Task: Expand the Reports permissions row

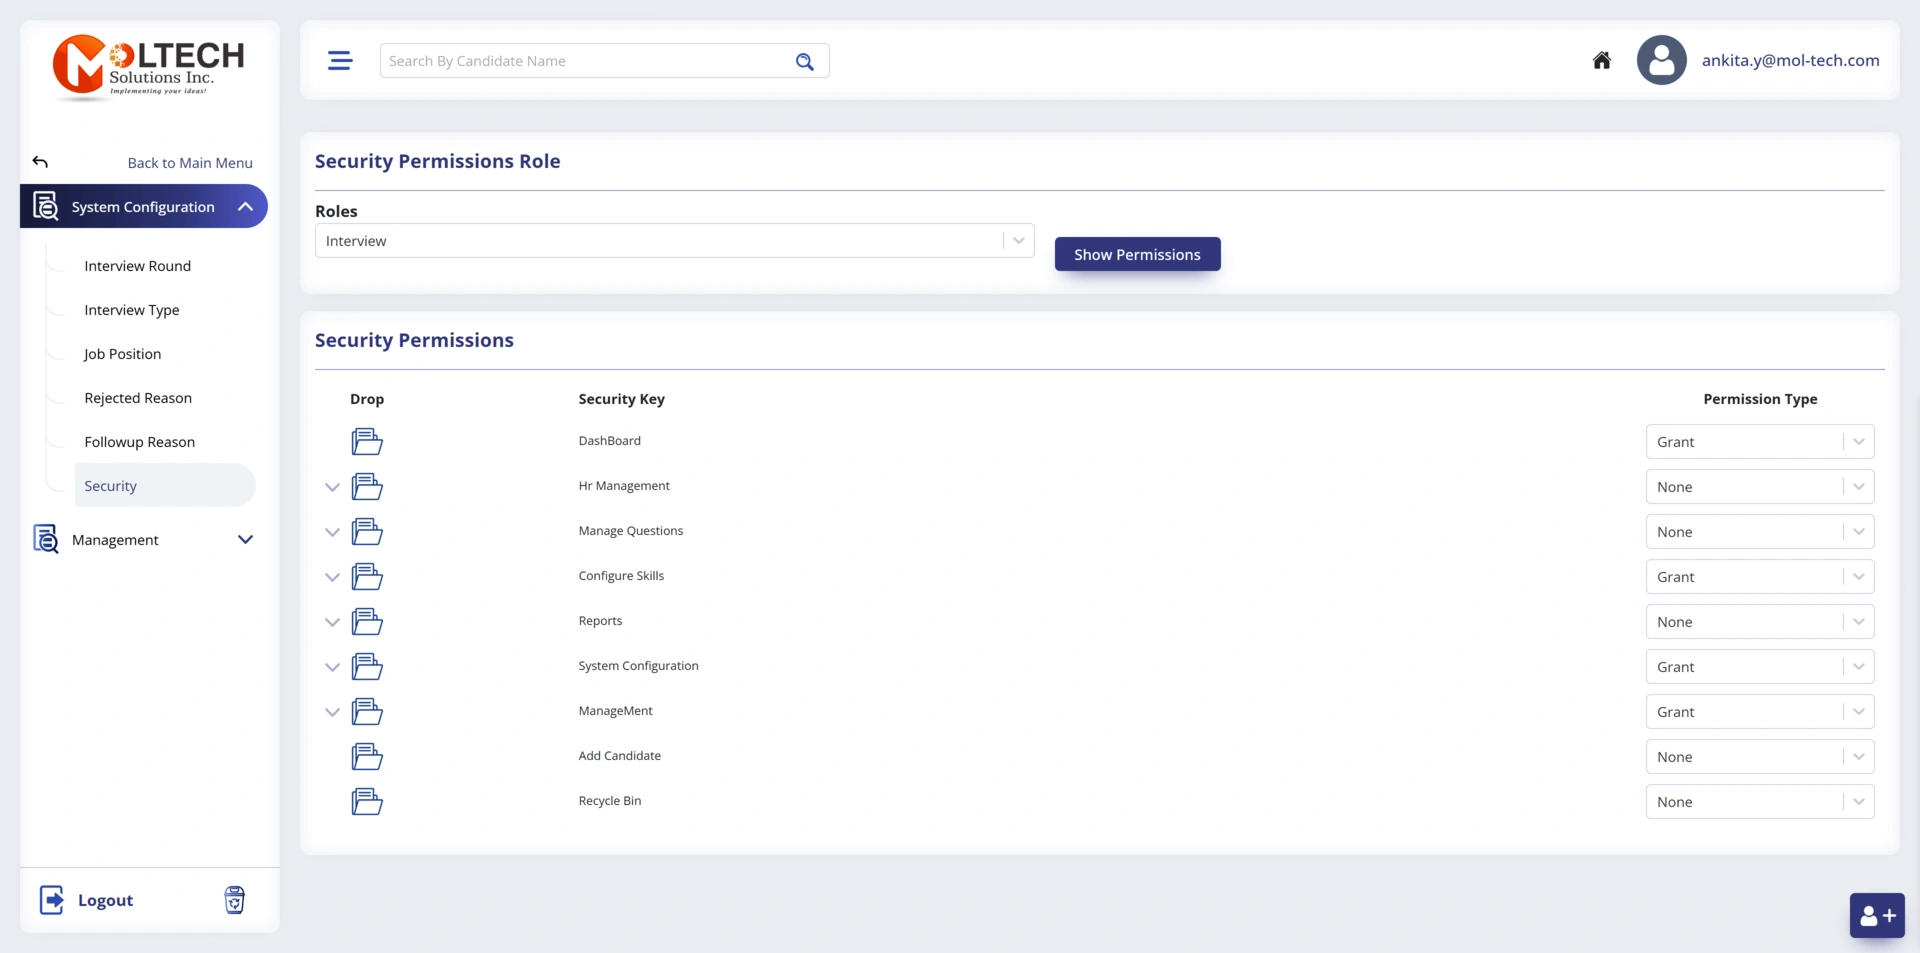Action: 332,622
